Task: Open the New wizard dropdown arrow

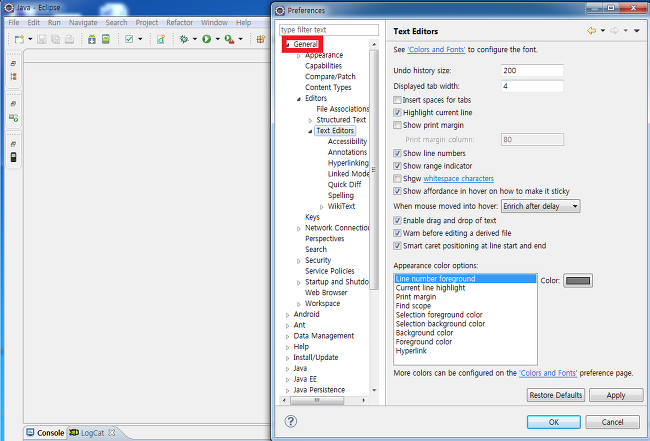Action: tap(30, 39)
